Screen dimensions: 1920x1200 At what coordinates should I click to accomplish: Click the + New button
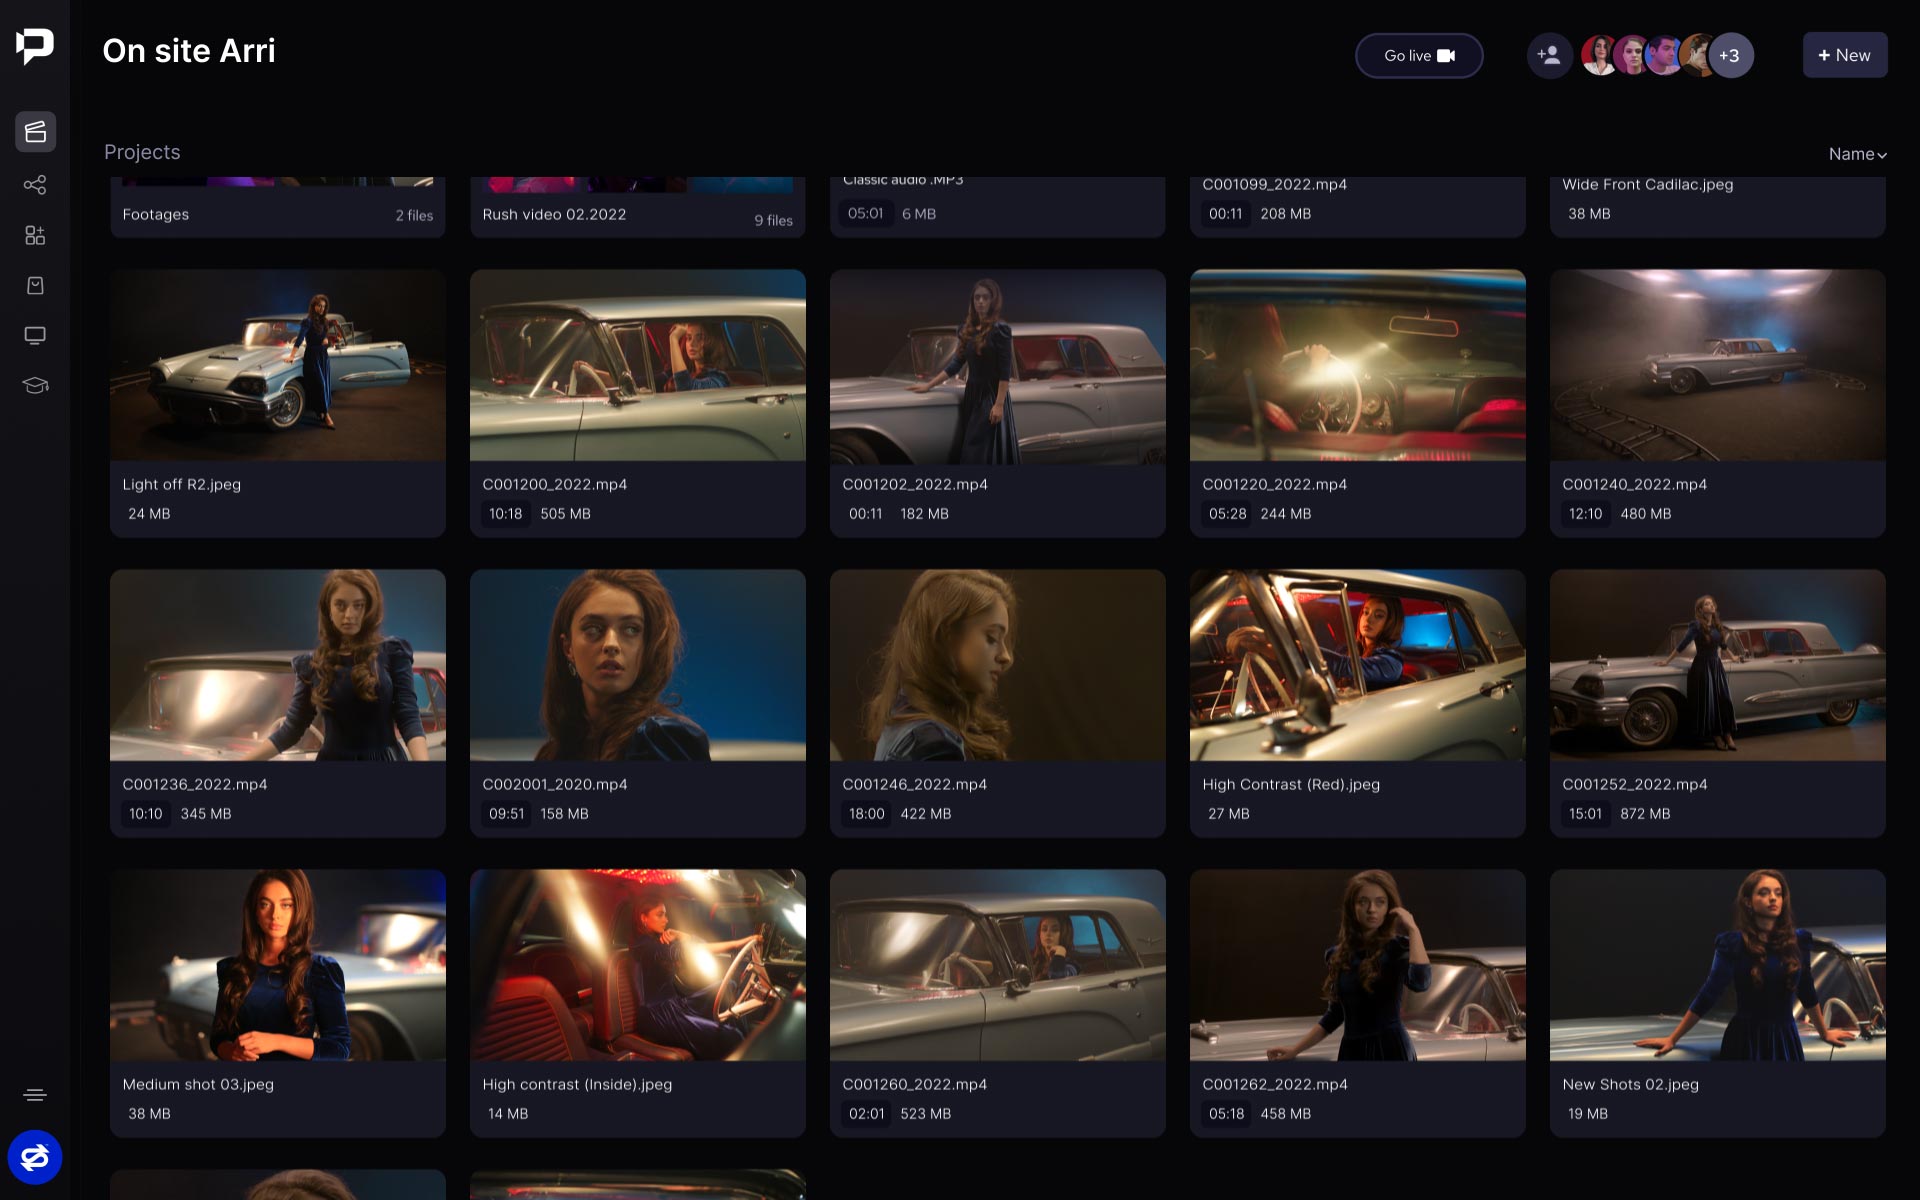[1845, 55]
